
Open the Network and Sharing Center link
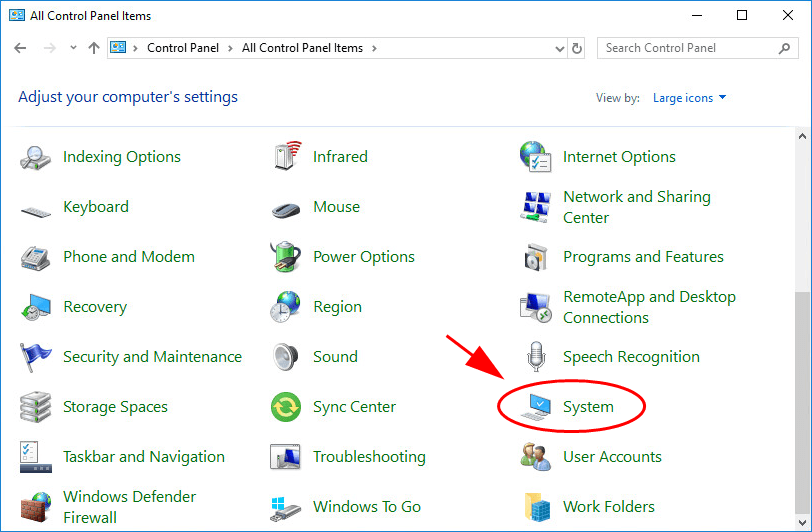coord(637,207)
